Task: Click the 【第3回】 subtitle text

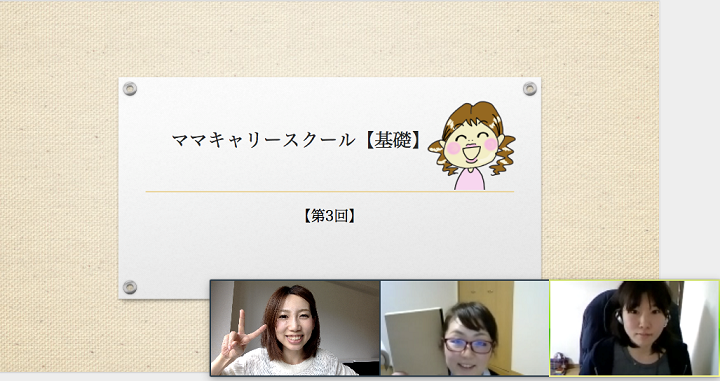Action: pos(329,216)
